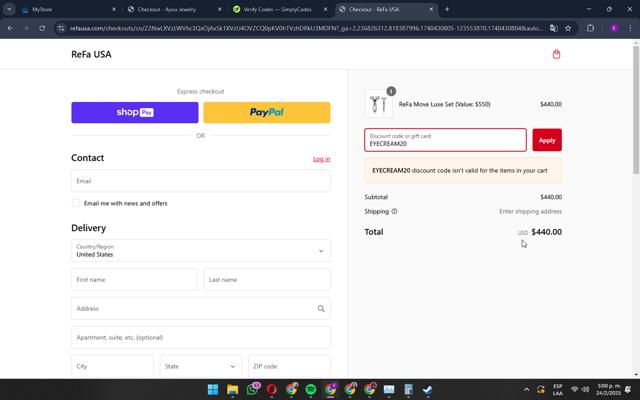Click the ZIP code field
The height and width of the screenshot is (400, 640).
[x=289, y=366]
